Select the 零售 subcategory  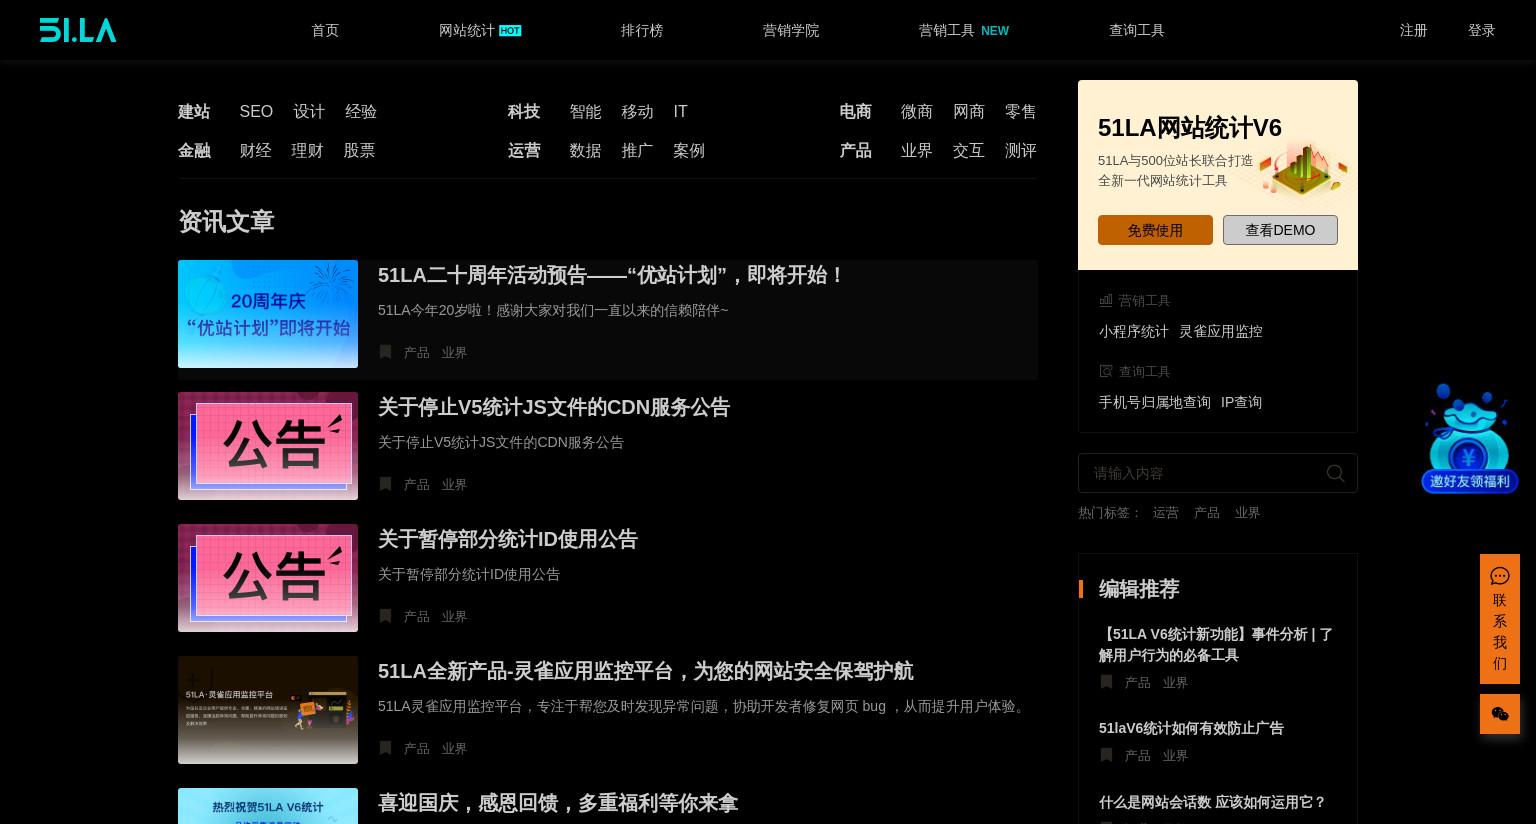pos(1021,111)
